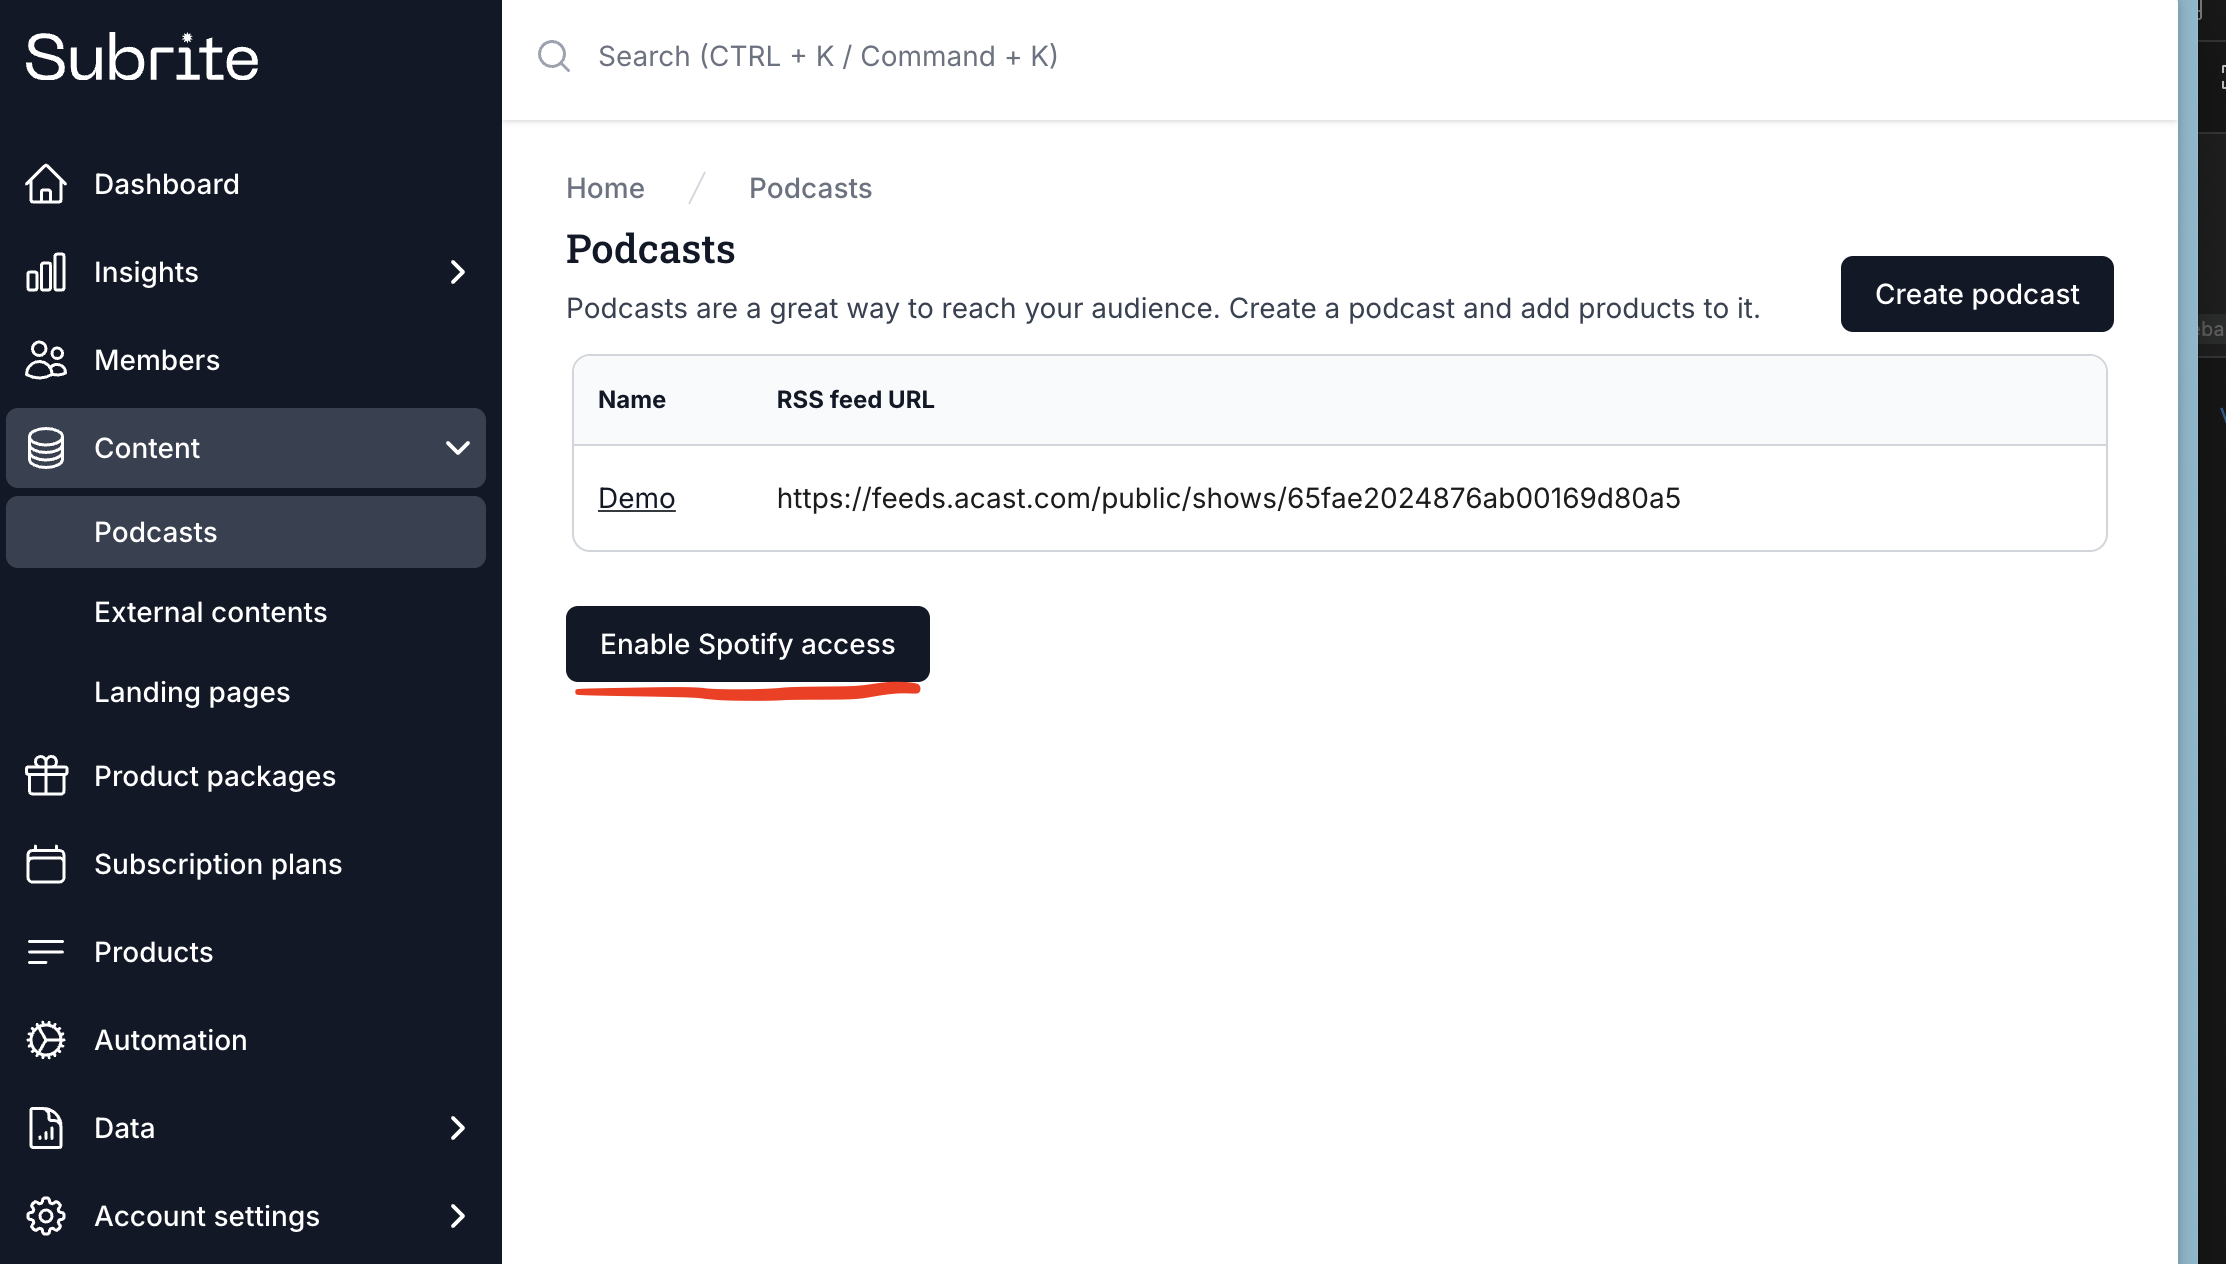Open the Podcasts sidebar entry
The width and height of the screenshot is (2226, 1264).
tap(155, 532)
